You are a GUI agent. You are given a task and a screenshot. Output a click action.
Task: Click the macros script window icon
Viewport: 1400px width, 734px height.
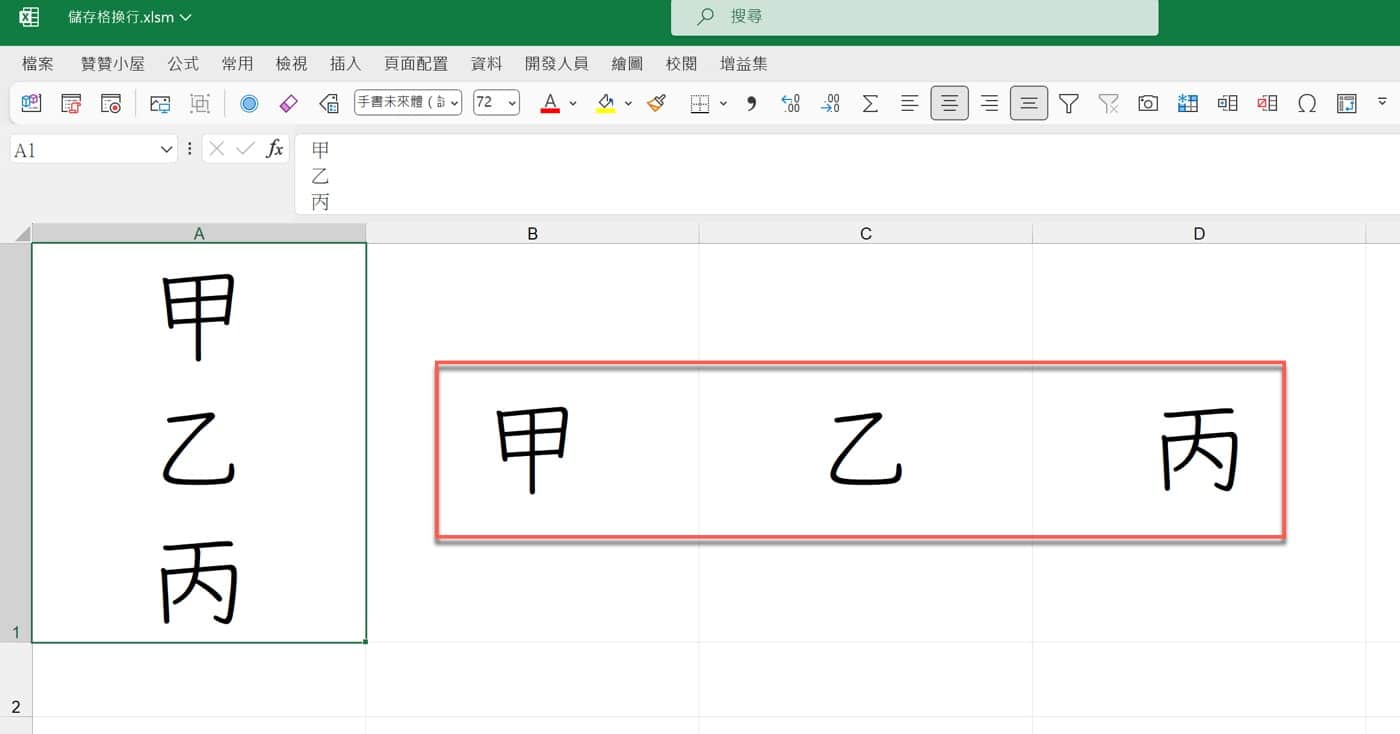pos(71,103)
